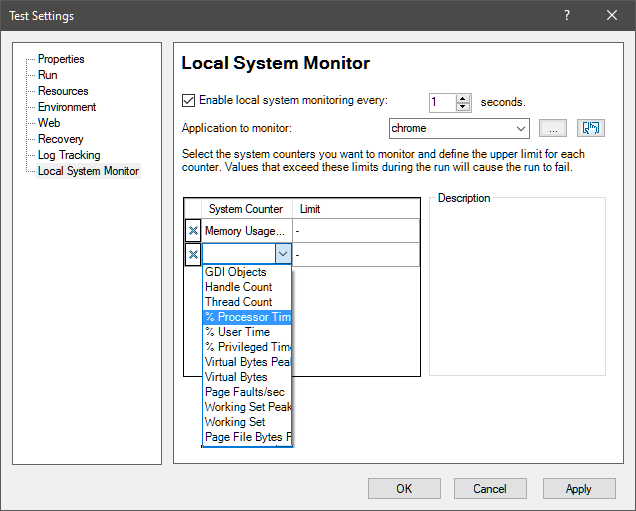Image resolution: width=636 pixels, height=511 pixels.
Task: Uncheck Enable local system monitoring
Action: click(188, 100)
